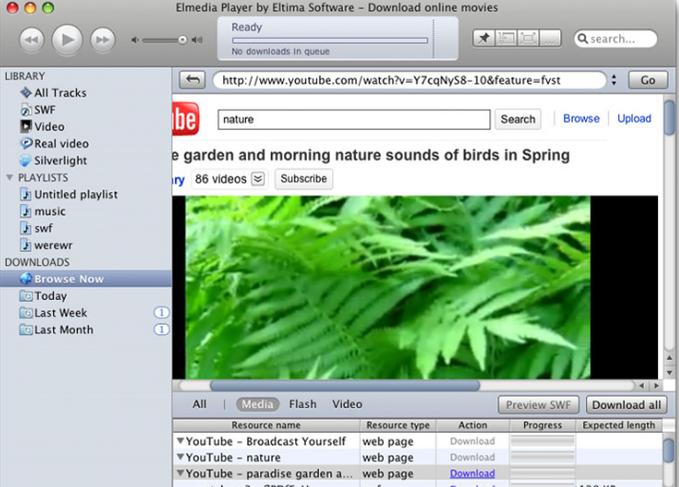Click the YouTube Search button

click(518, 119)
